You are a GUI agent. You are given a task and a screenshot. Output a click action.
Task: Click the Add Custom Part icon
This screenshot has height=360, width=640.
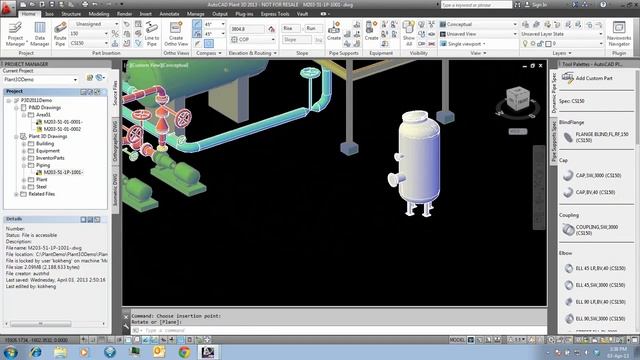coord(568,78)
